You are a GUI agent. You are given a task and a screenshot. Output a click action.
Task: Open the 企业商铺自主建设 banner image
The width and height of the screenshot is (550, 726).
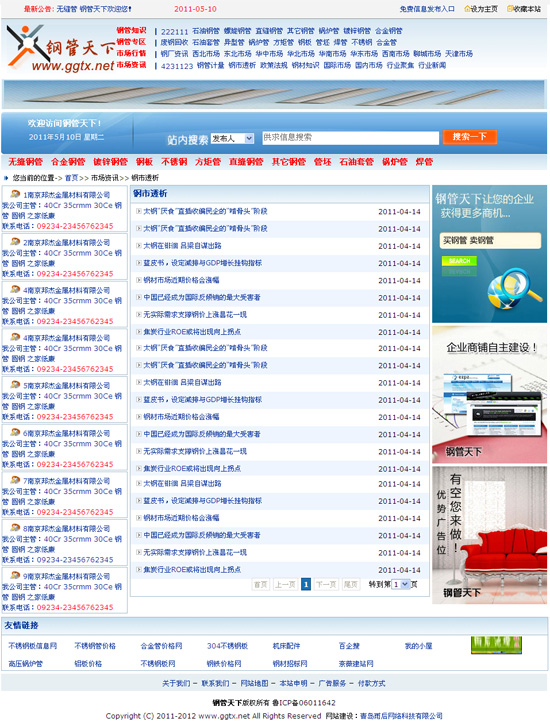pyautogui.click(x=489, y=394)
